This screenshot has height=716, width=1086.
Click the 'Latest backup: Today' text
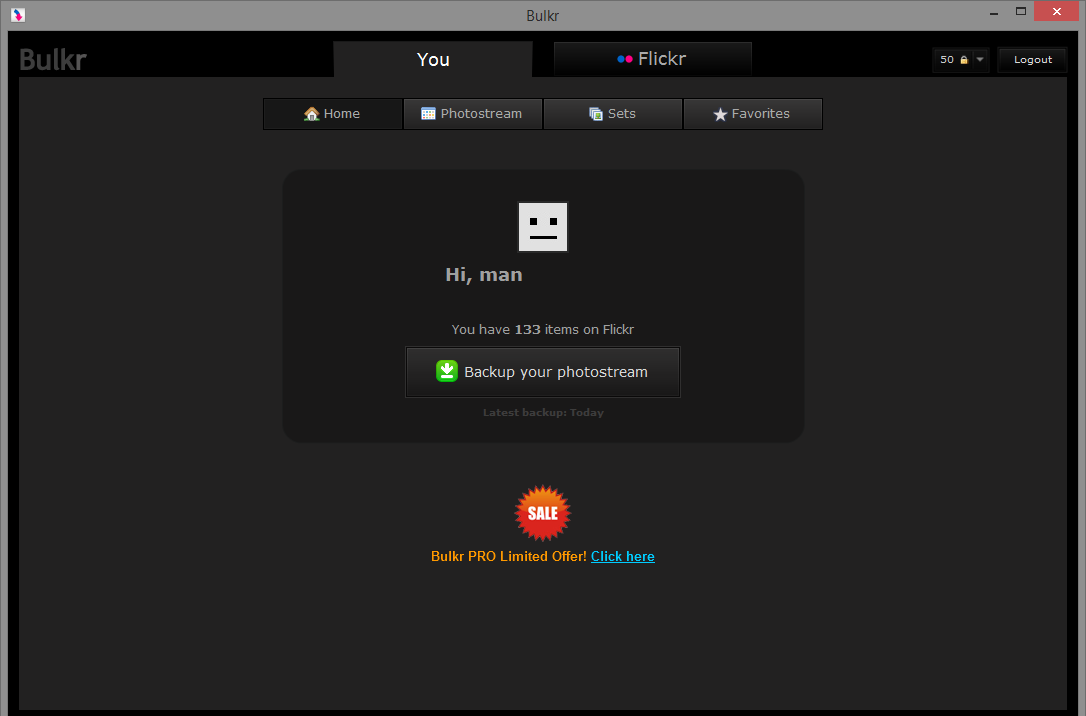543,413
